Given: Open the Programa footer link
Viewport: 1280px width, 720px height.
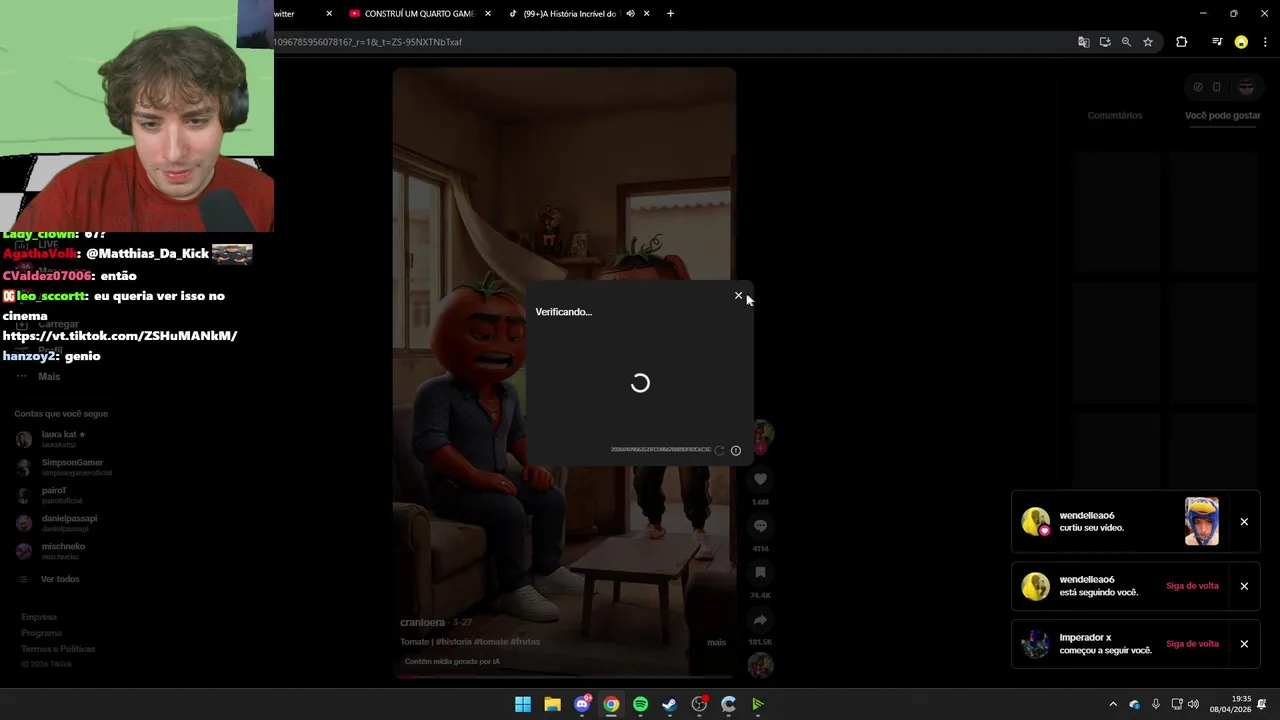Looking at the screenshot, I should coord(41,633).
